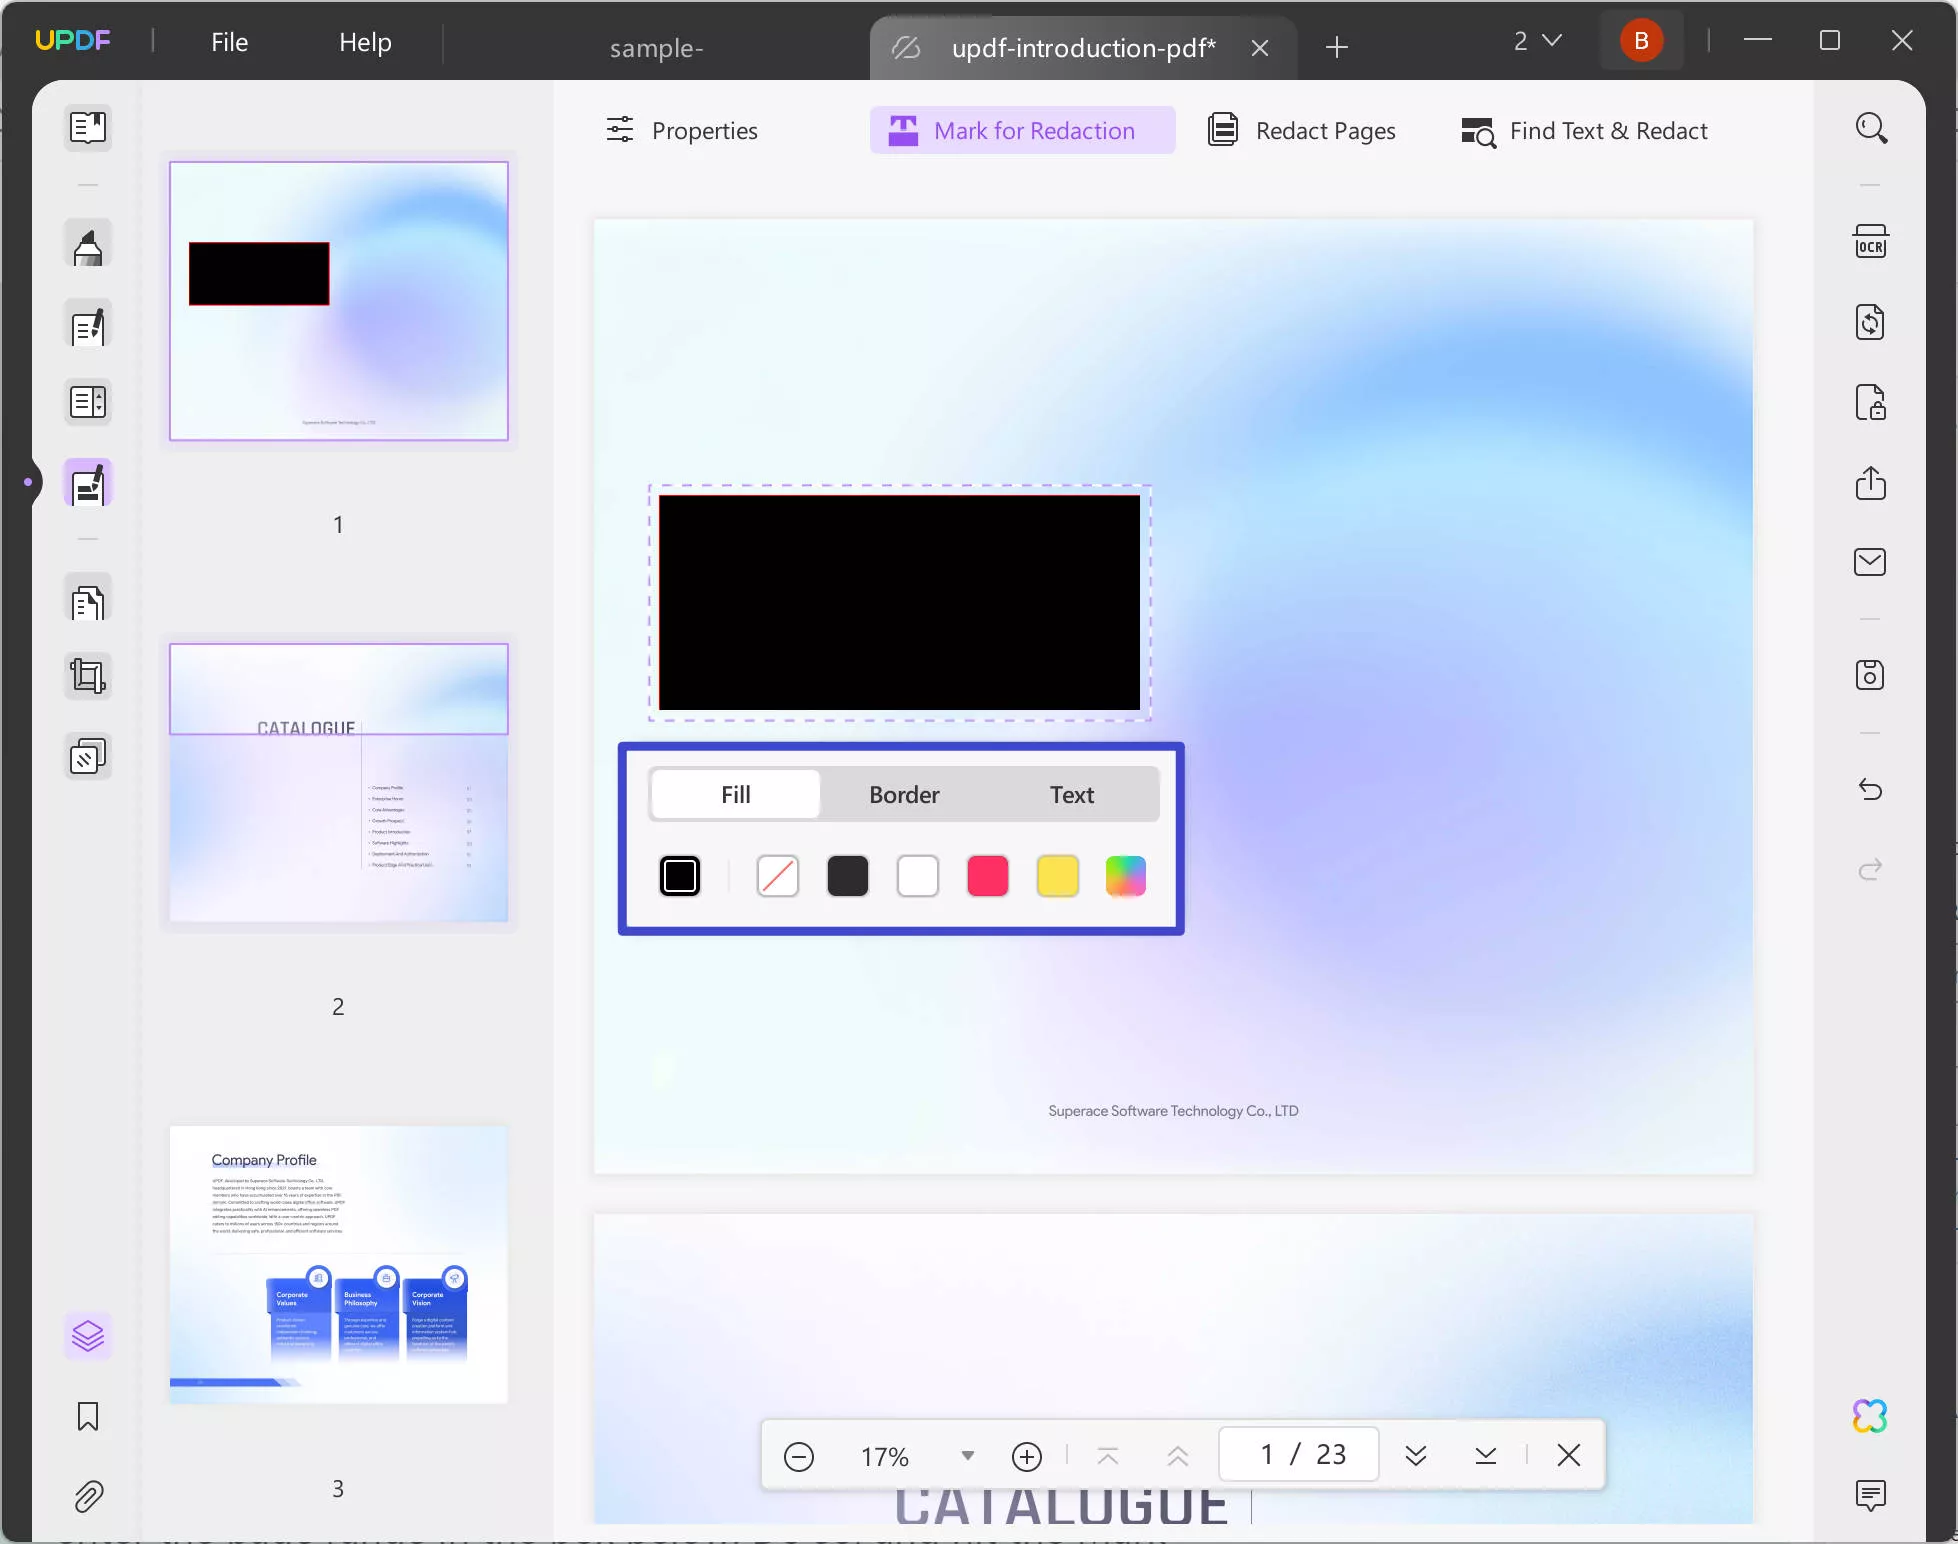
Task: Open redaction Properties
Action: [682, 131]
